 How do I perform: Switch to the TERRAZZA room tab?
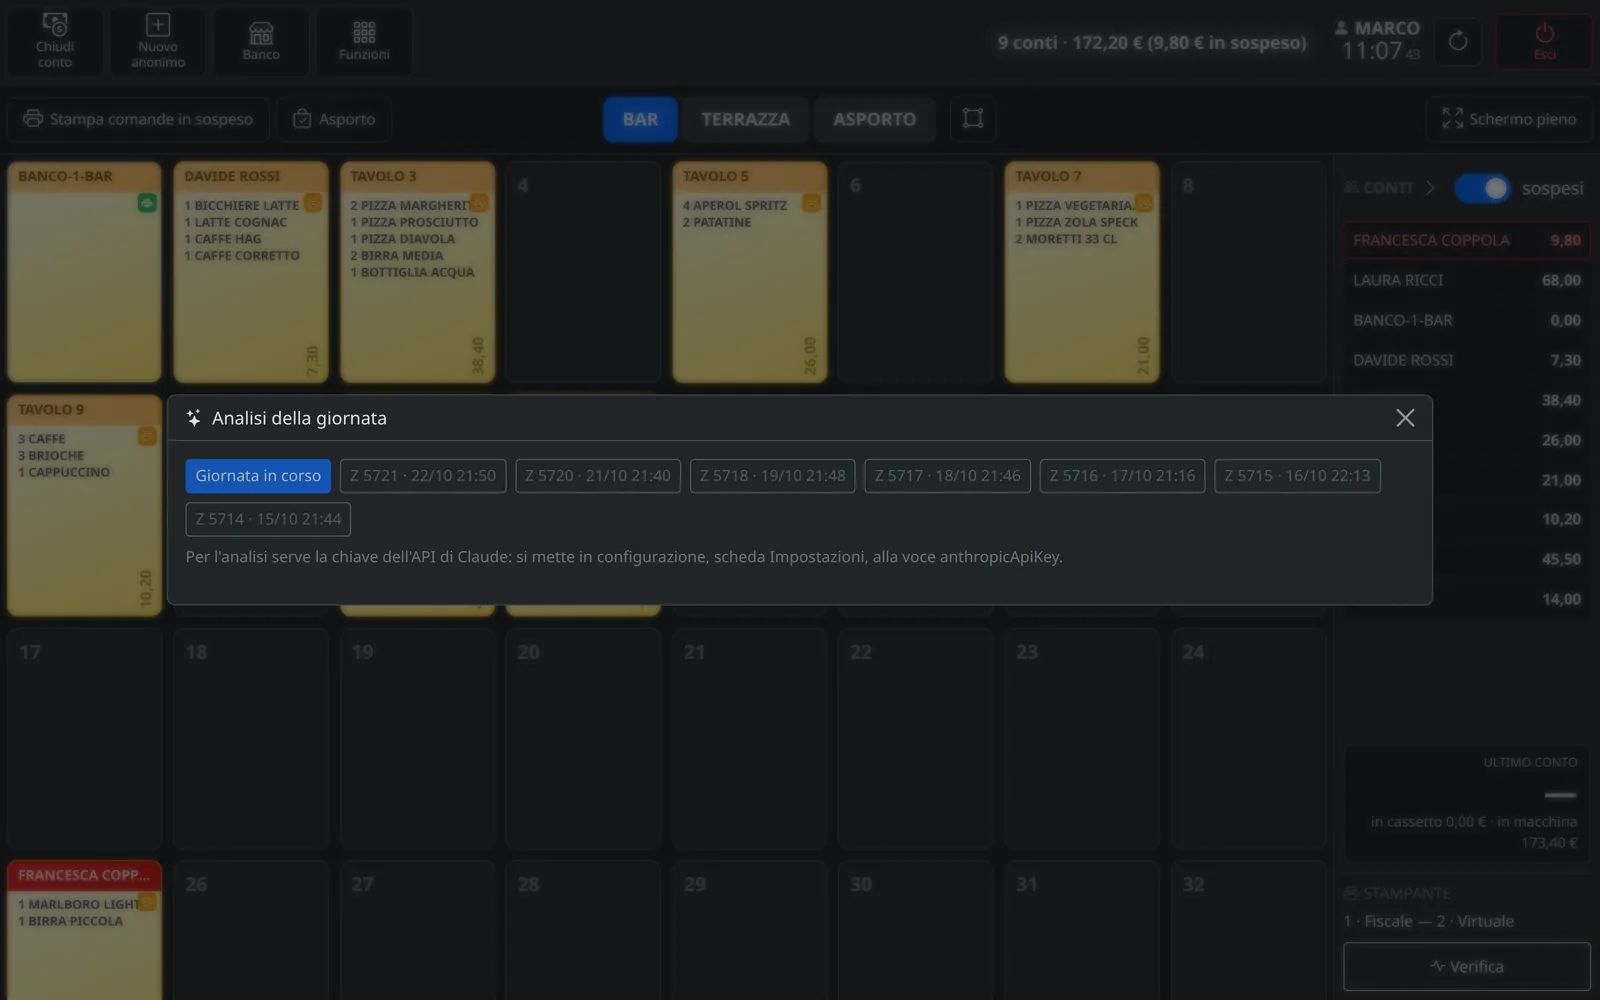point(745,119)
